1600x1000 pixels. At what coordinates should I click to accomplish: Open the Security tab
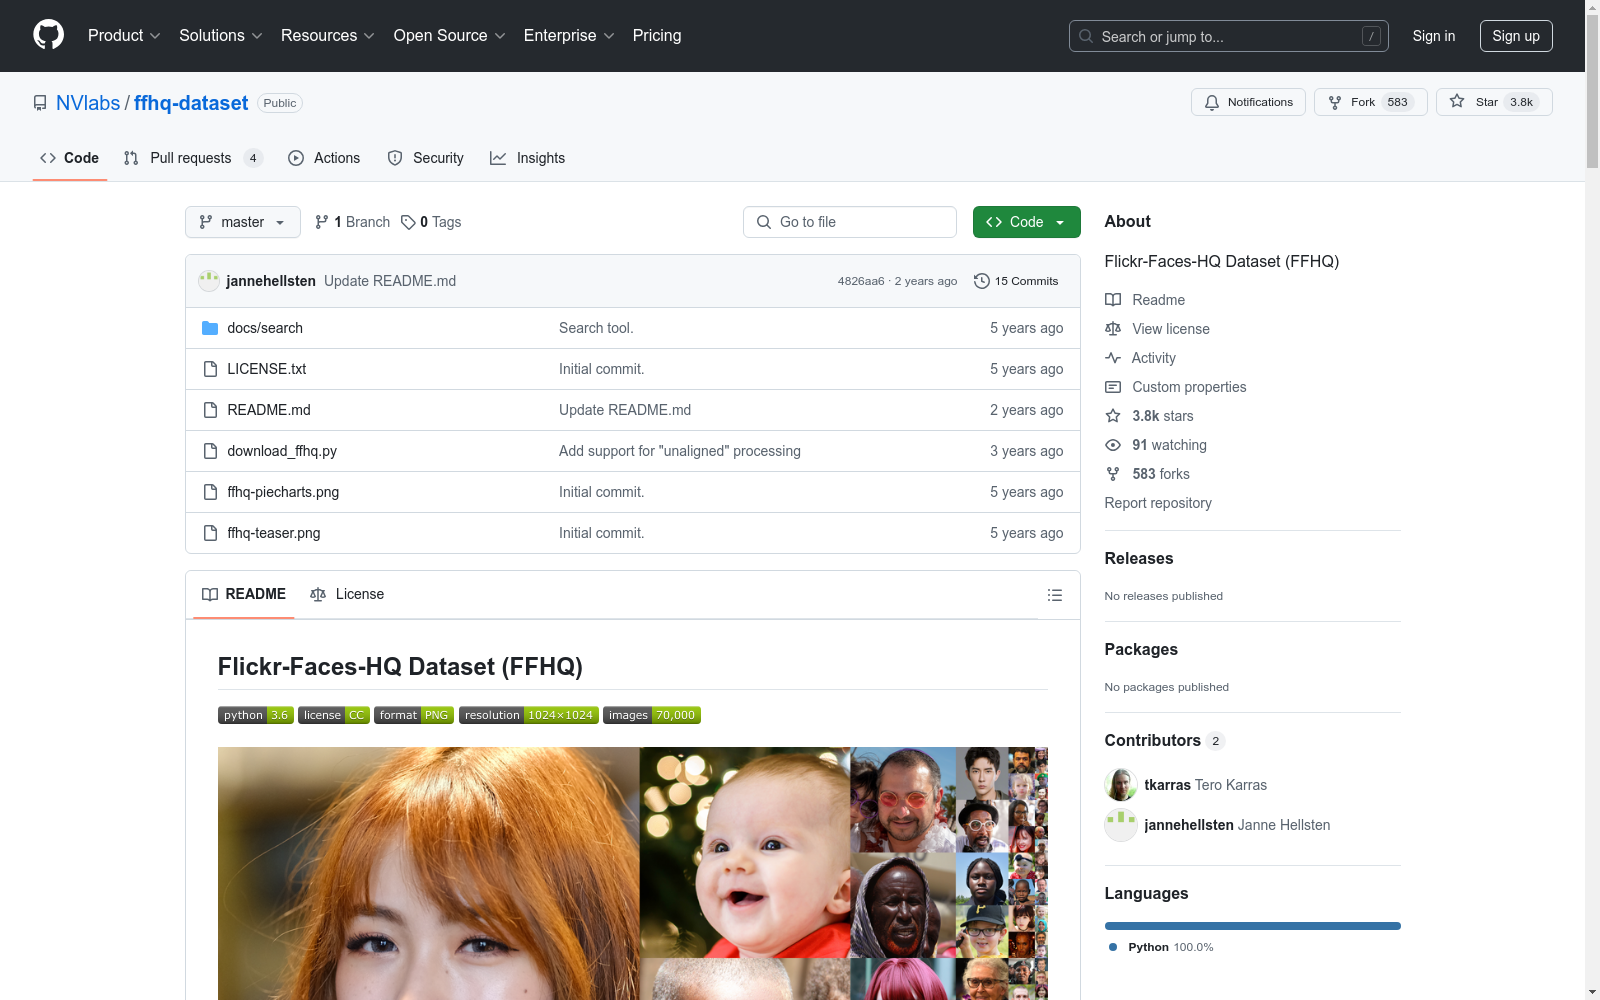[426, 158]
